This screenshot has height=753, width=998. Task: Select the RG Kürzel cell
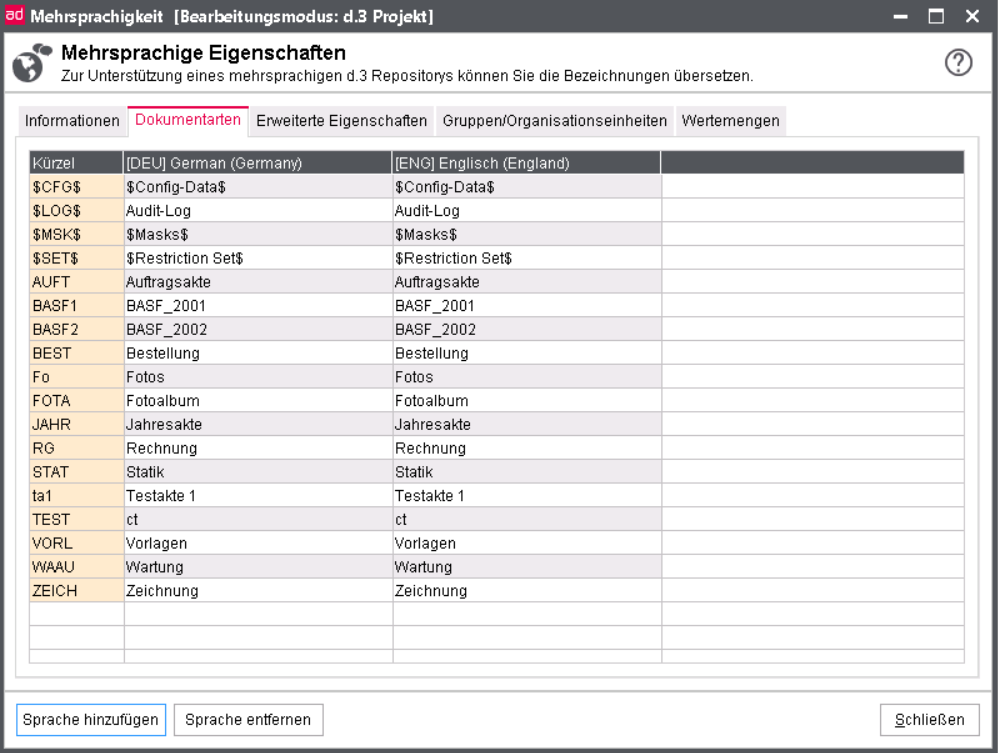point(76,448)
